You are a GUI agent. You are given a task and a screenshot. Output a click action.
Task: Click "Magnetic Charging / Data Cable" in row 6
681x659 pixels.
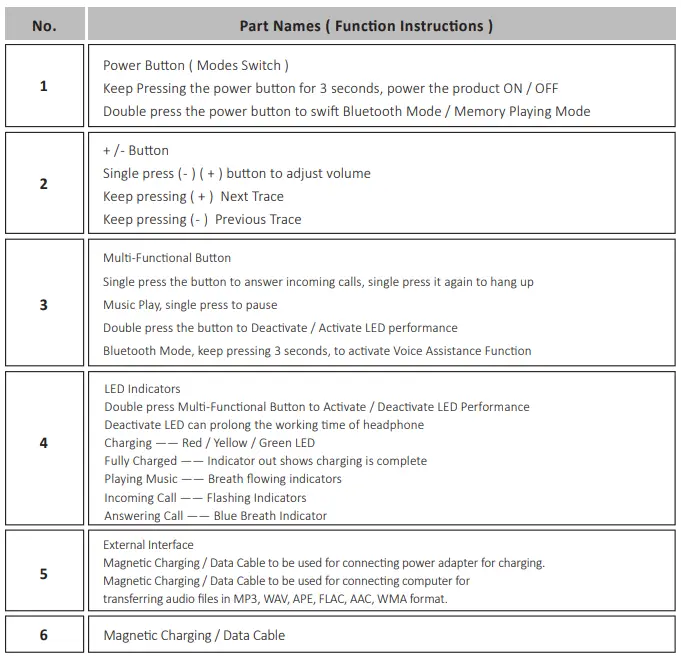[x=194, y=636]
